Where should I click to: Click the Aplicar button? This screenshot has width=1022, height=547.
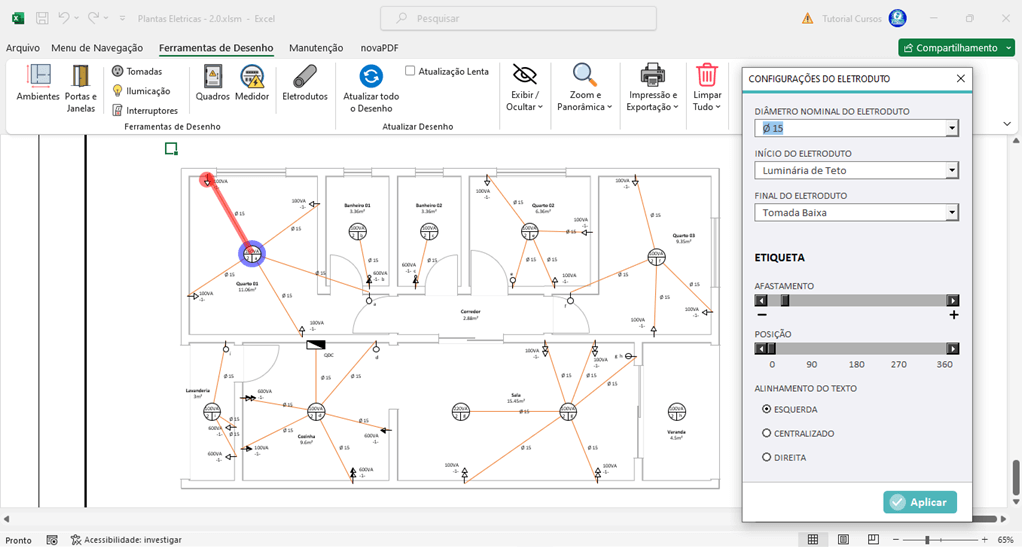[x=920, y=502]
